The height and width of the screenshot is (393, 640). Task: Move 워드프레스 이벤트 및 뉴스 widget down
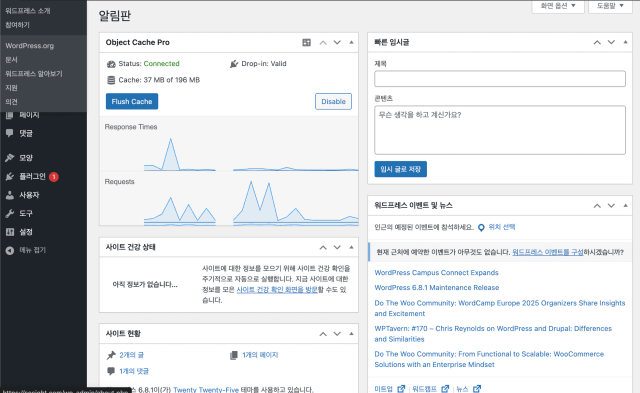pyautogui.click(x=611, y=206)
